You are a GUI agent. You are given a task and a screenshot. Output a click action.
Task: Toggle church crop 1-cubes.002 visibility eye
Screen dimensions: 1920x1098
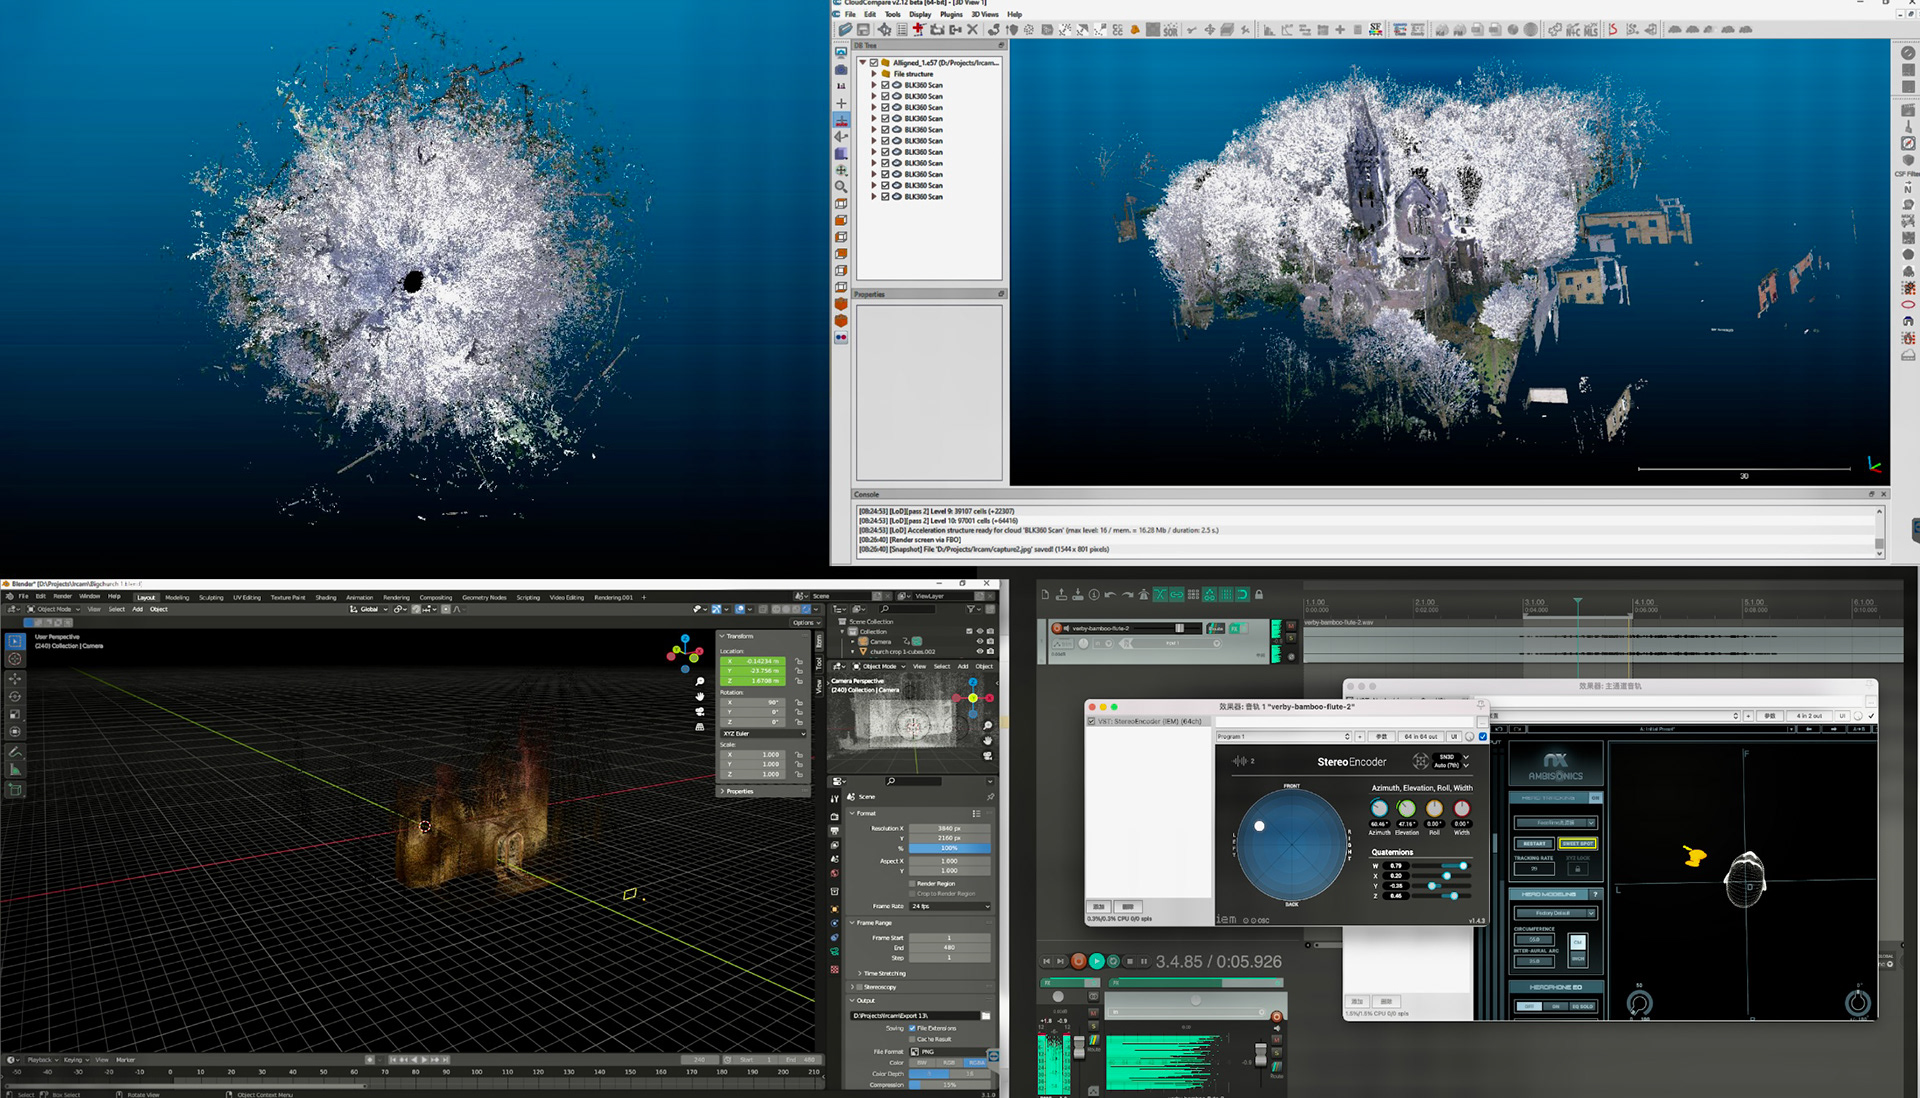coord(980,651)
